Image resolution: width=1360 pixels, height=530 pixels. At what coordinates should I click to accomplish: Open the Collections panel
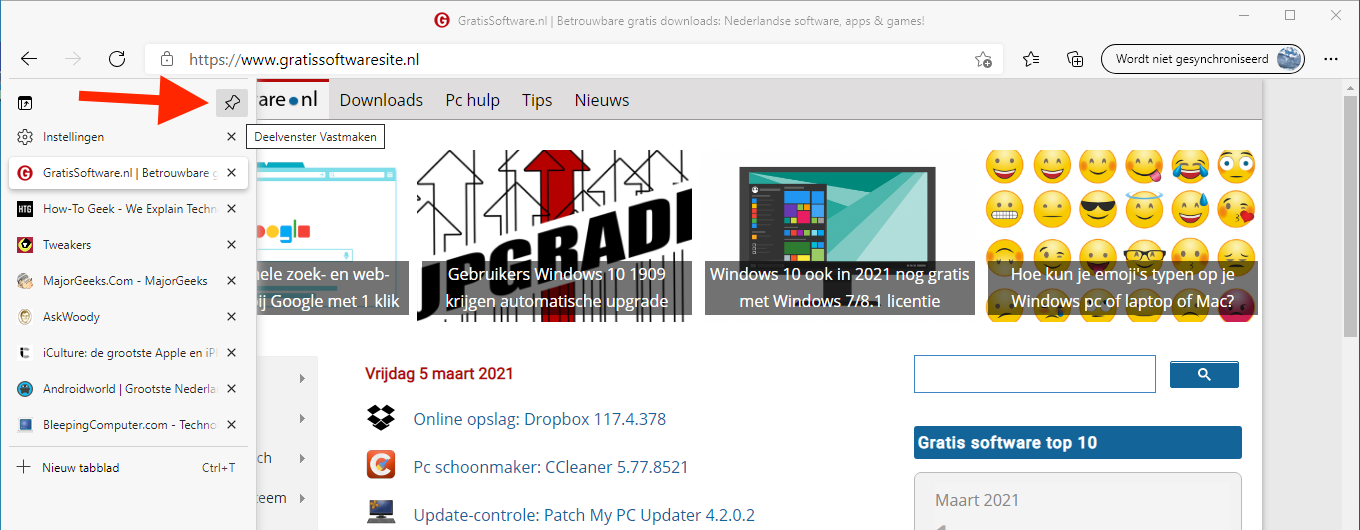pos(1075,59)
